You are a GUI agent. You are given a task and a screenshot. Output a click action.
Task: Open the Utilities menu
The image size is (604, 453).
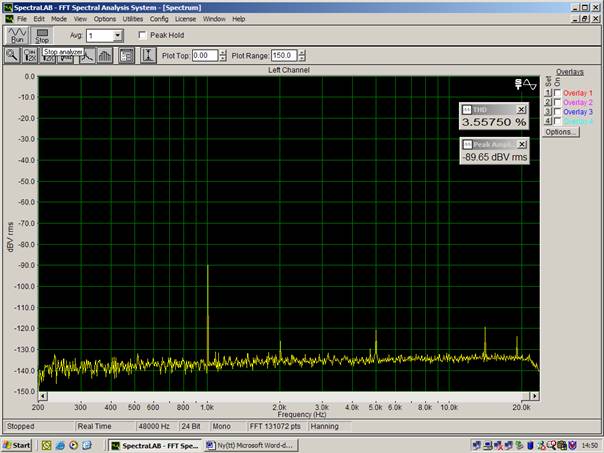133,19
